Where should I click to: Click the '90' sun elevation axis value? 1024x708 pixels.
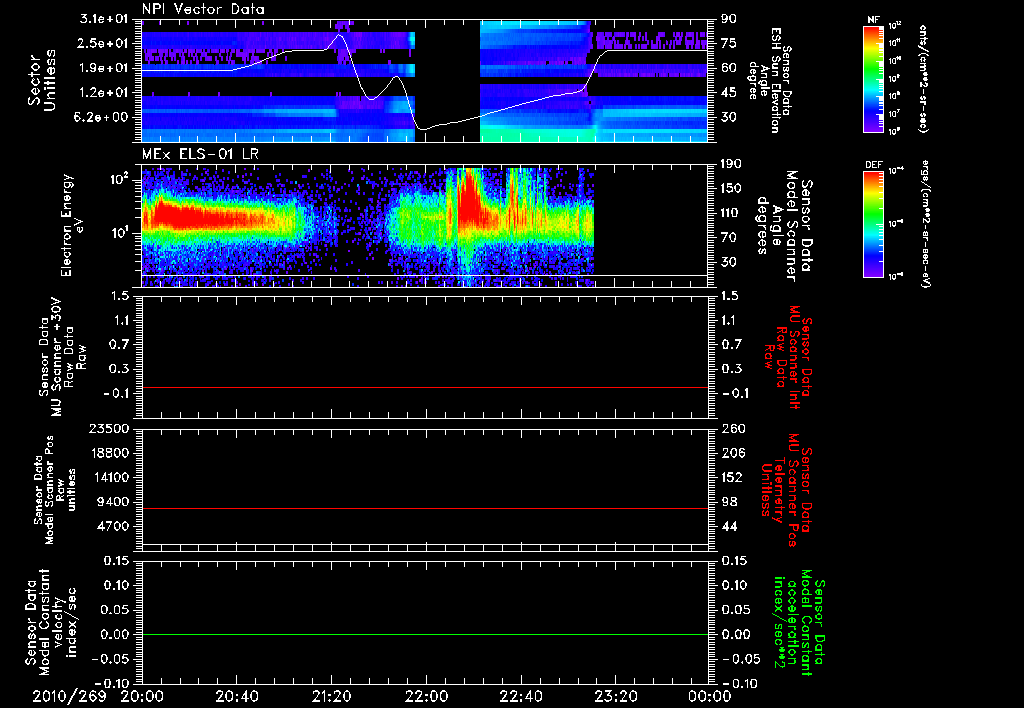(x=728, y=19)
